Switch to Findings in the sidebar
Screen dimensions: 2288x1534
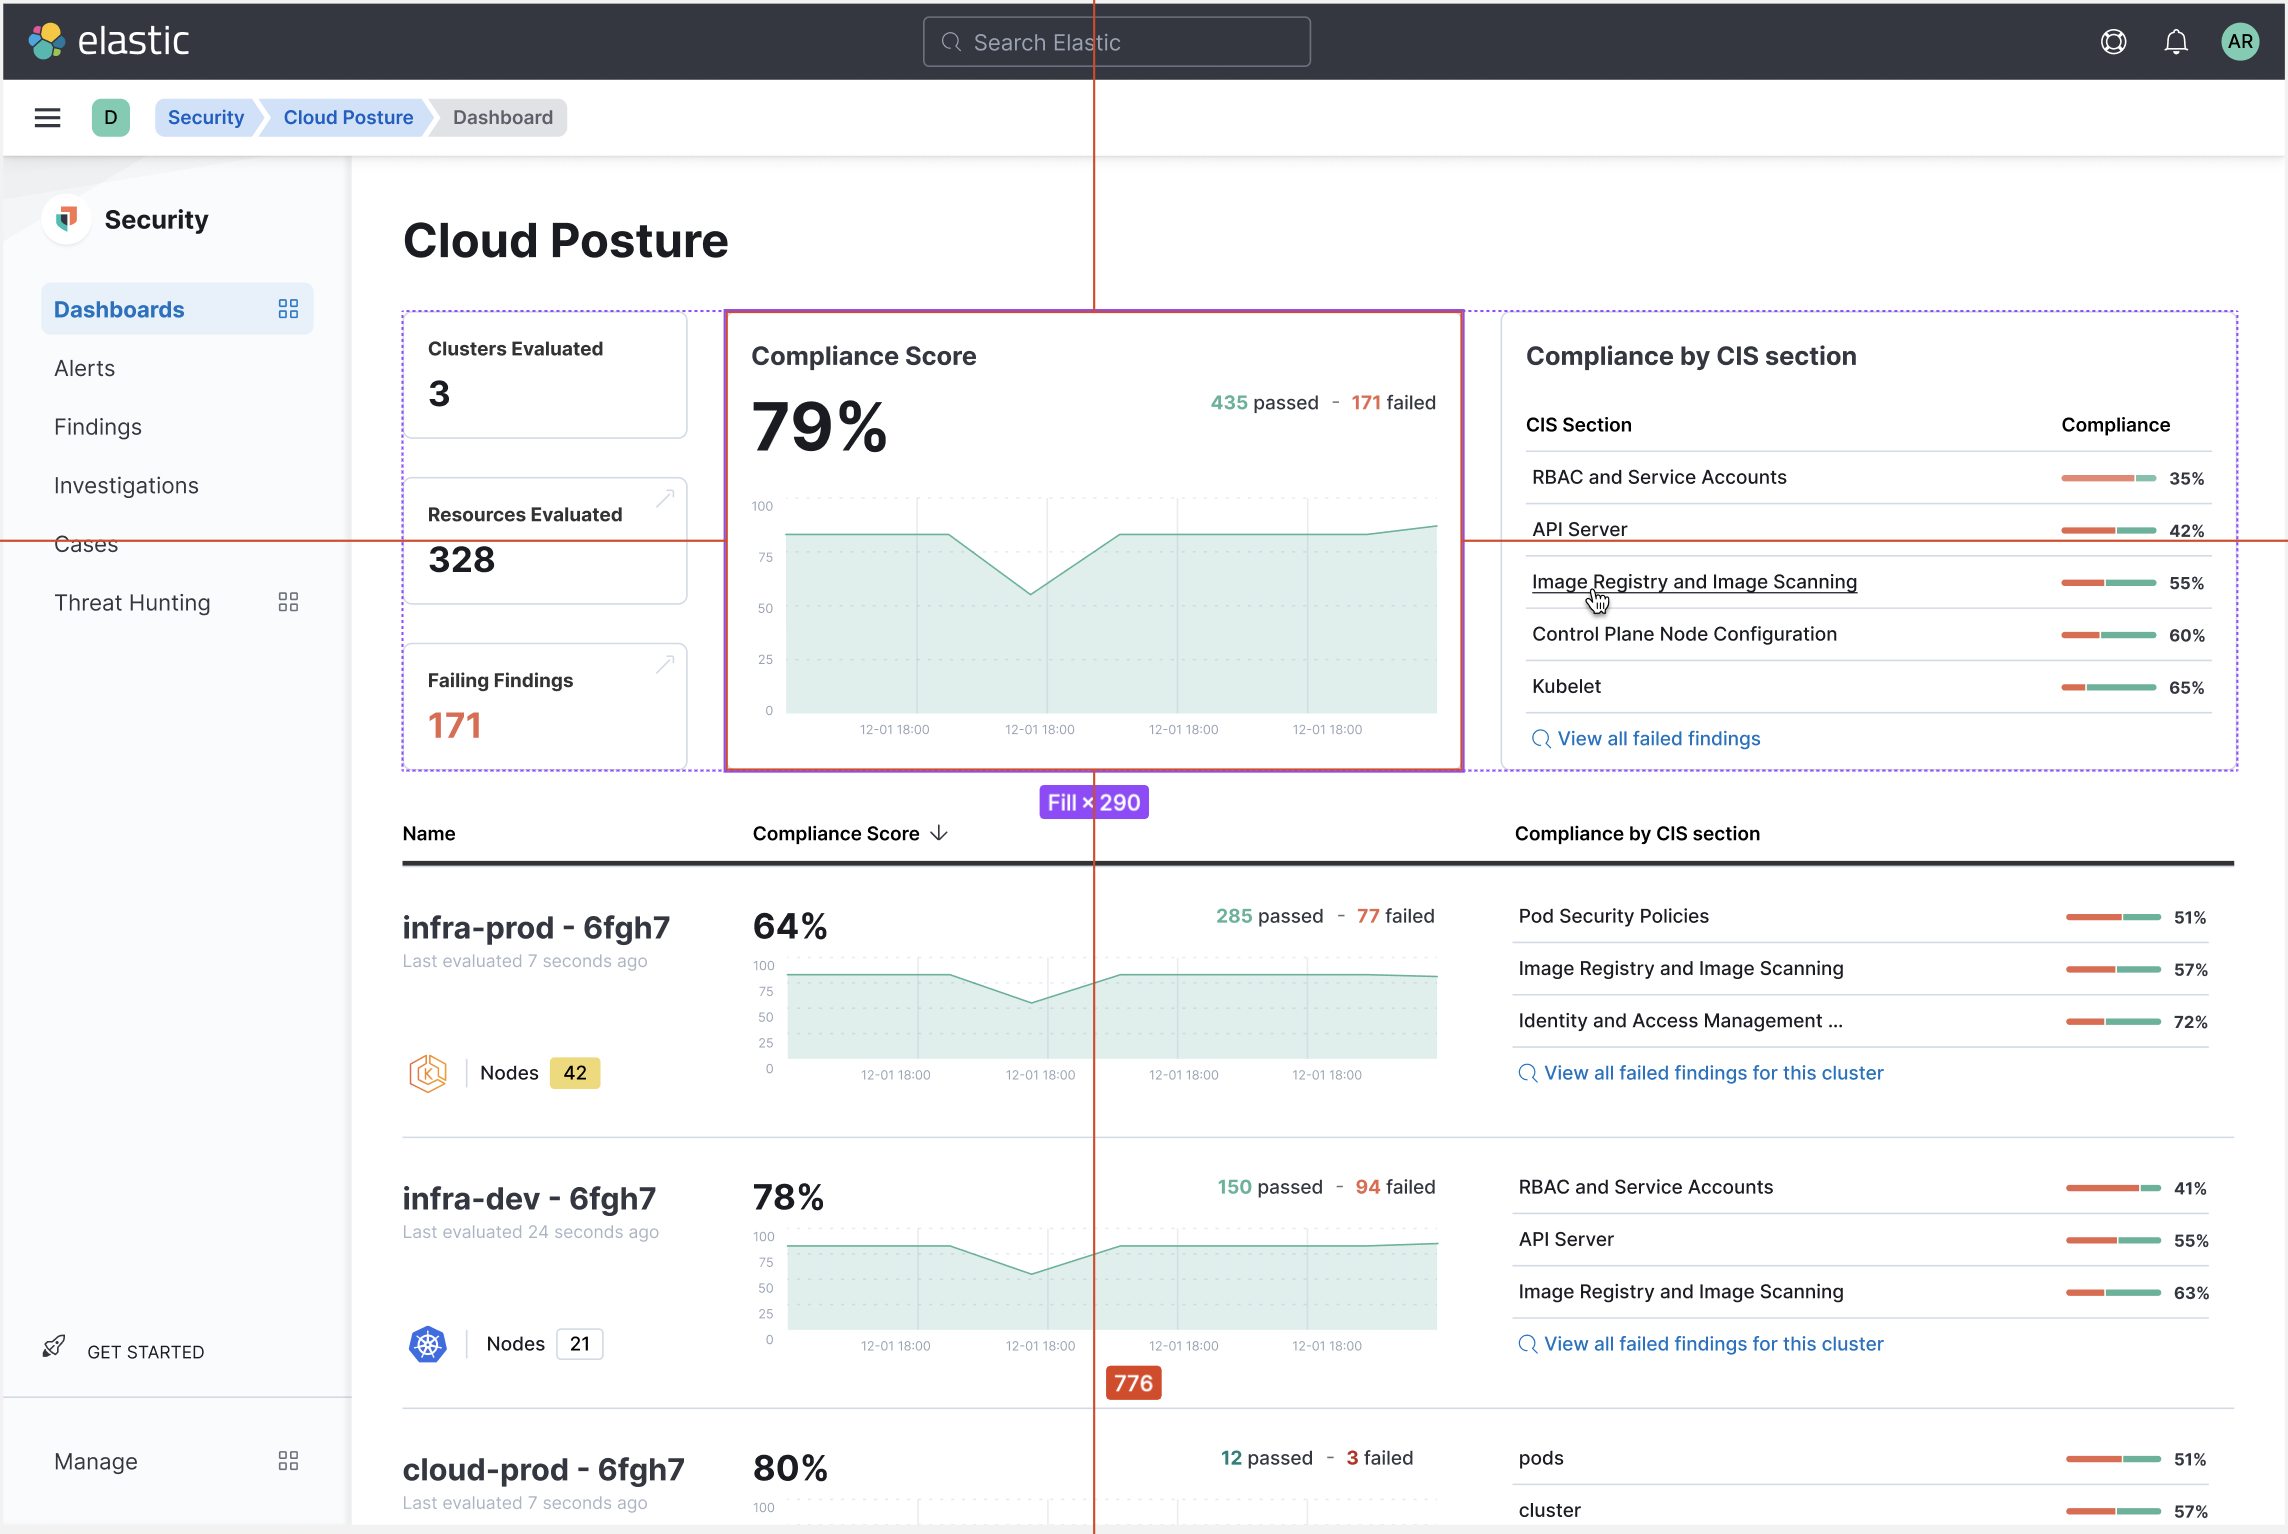click(97, 426)
